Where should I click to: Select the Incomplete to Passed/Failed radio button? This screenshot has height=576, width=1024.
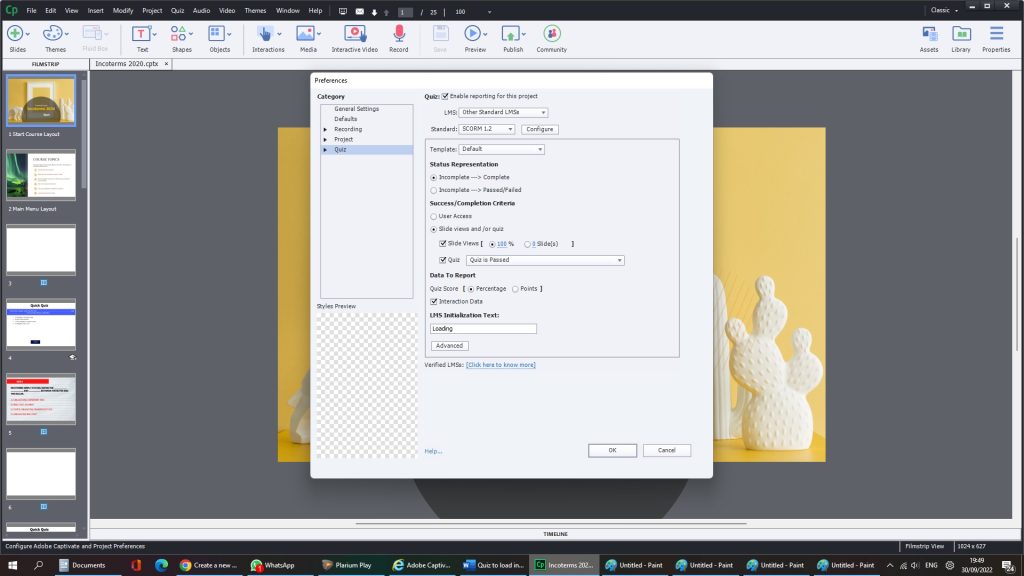coord(434,189)
